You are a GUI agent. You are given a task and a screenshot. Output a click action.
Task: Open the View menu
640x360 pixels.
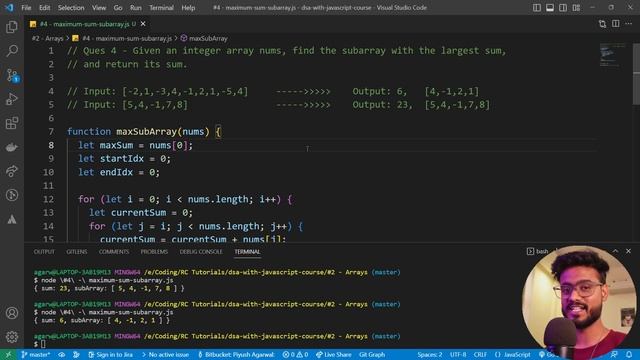[x=99, y=8]
